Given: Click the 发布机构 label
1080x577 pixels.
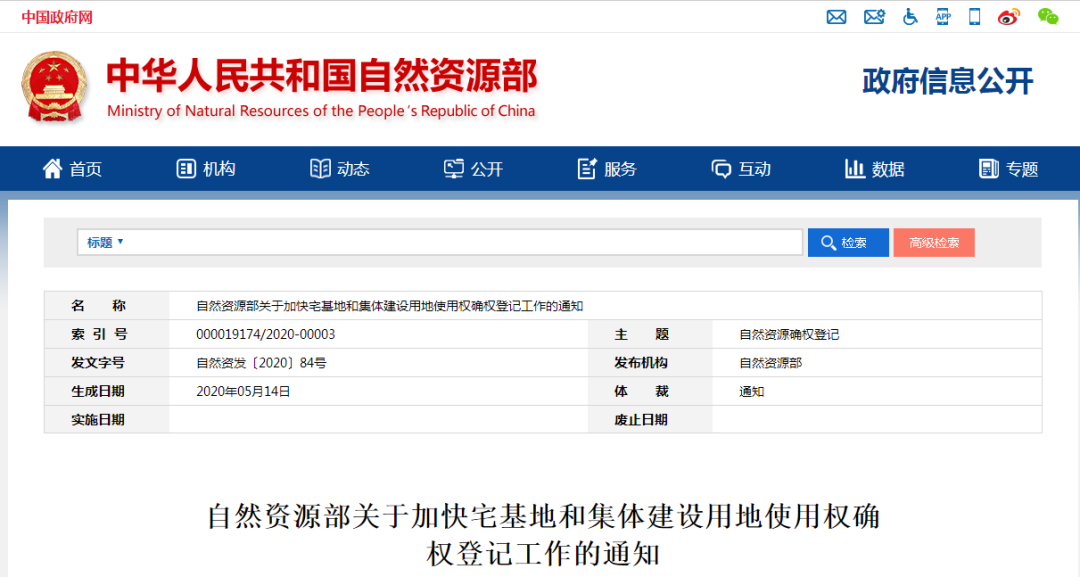Looking at the screenshot, I should [641, 363].
